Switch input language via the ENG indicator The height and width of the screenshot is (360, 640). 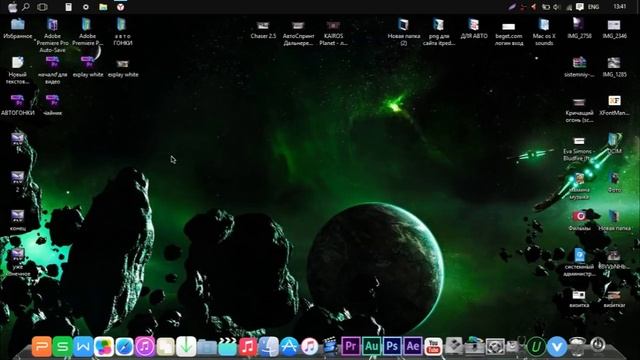[593, 7]
